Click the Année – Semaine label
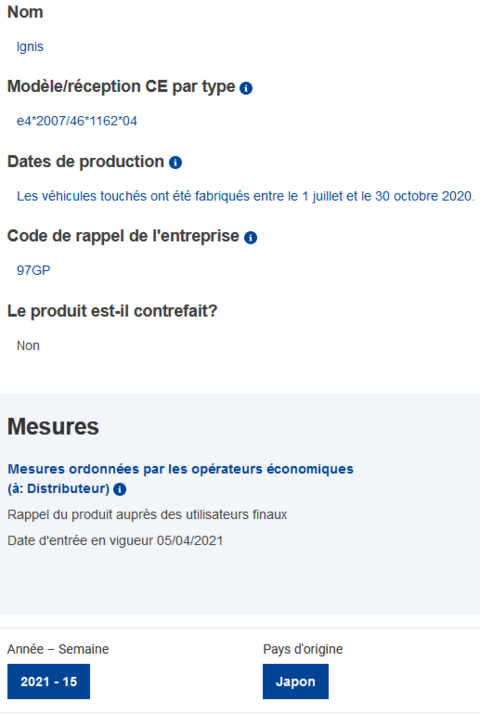The width and height of the screenshot is (480, 714). [58, 649]
